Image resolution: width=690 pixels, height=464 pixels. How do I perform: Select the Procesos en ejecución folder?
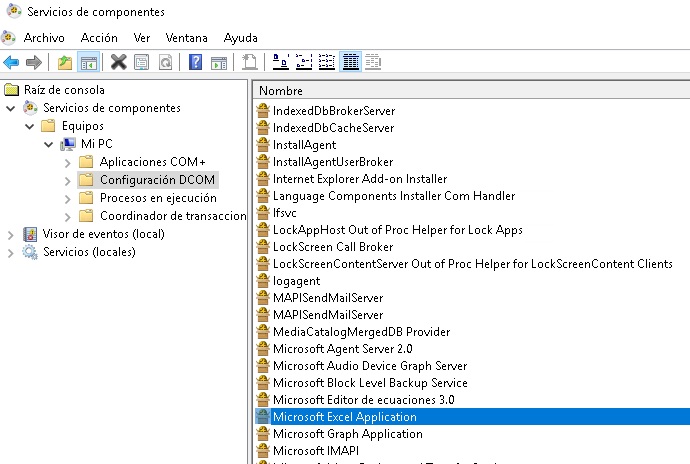point(158,198)
